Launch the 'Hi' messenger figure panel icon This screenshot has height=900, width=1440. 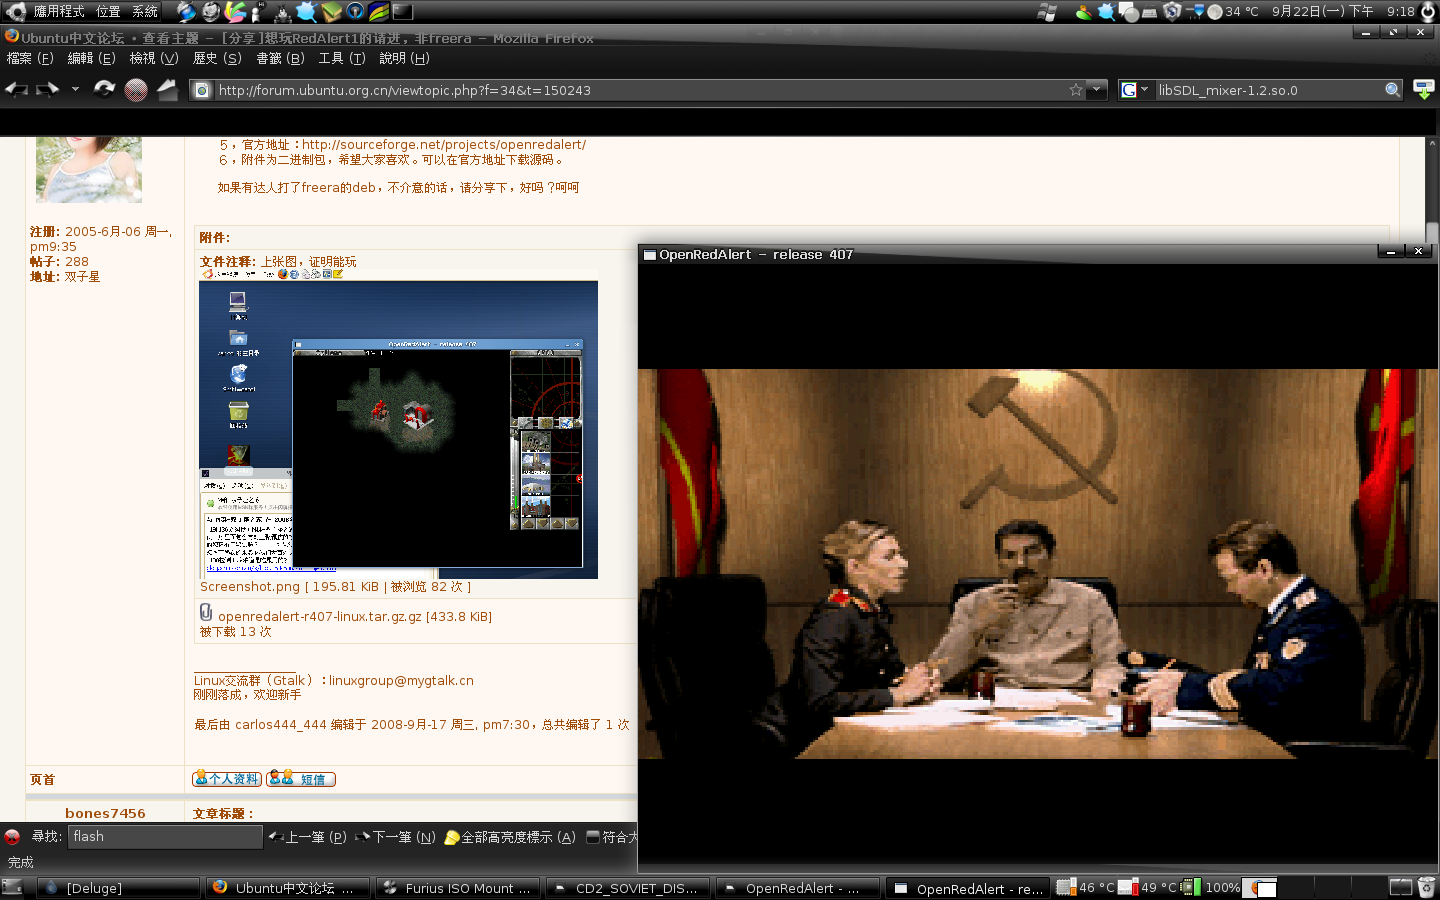(258, 12)
